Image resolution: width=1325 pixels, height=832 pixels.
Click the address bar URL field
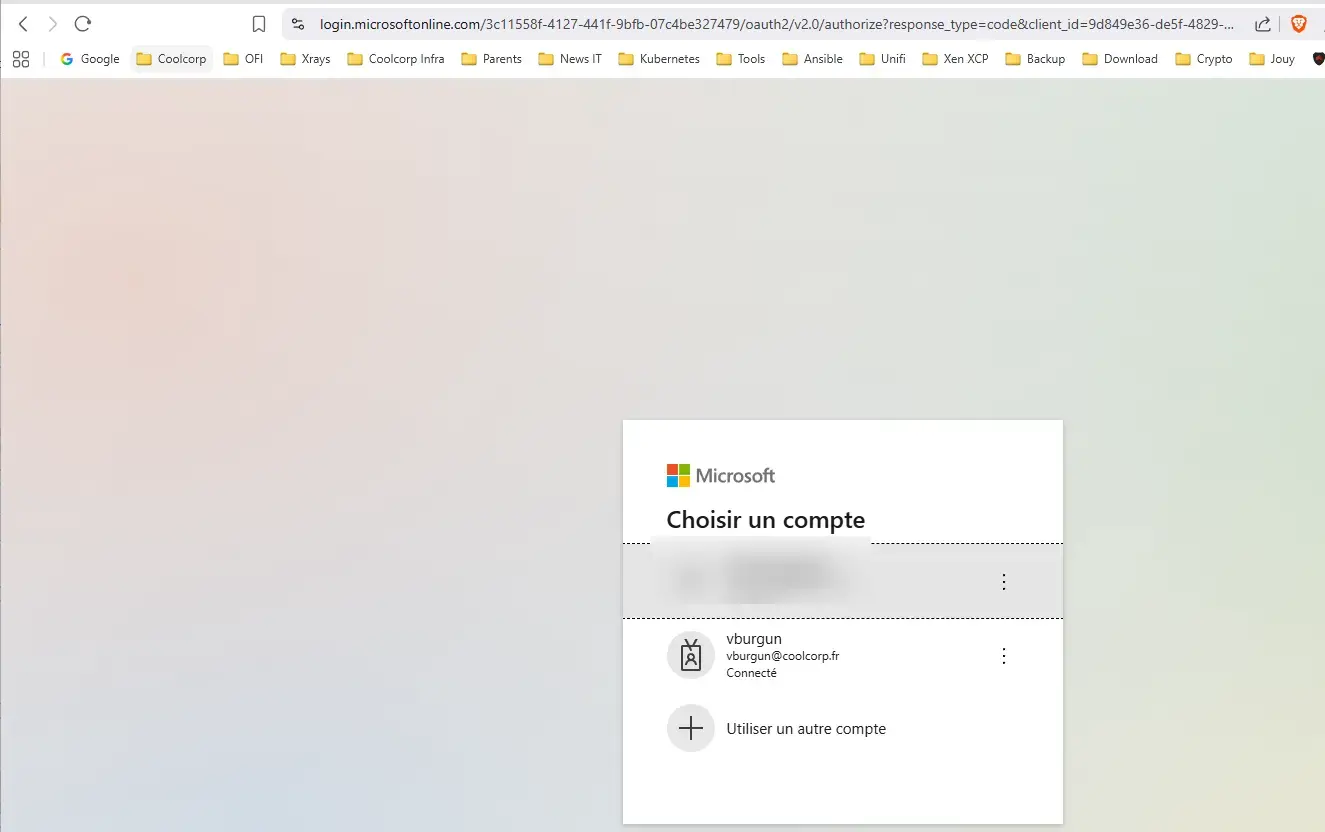tap(770, 24)
